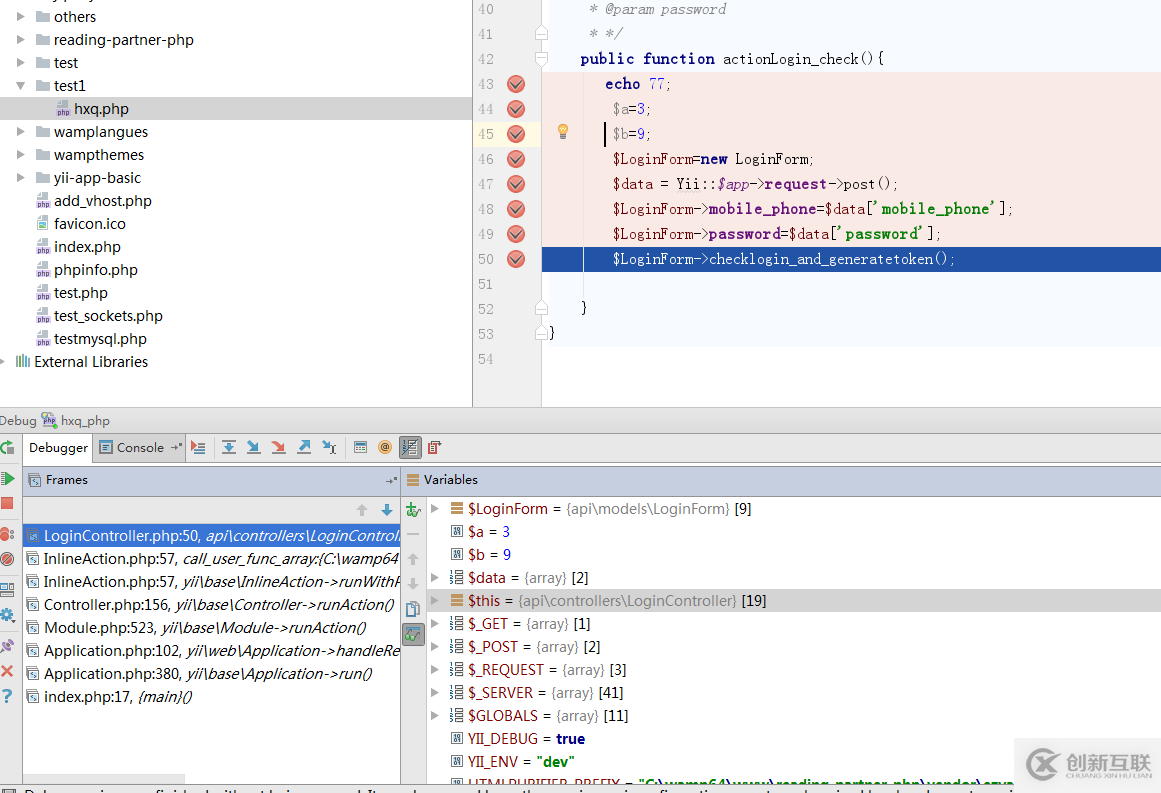
Task: Select InlineAction.php:57 call_user_func_array frame
Action: pyautogui.click(x=212, y=558)
